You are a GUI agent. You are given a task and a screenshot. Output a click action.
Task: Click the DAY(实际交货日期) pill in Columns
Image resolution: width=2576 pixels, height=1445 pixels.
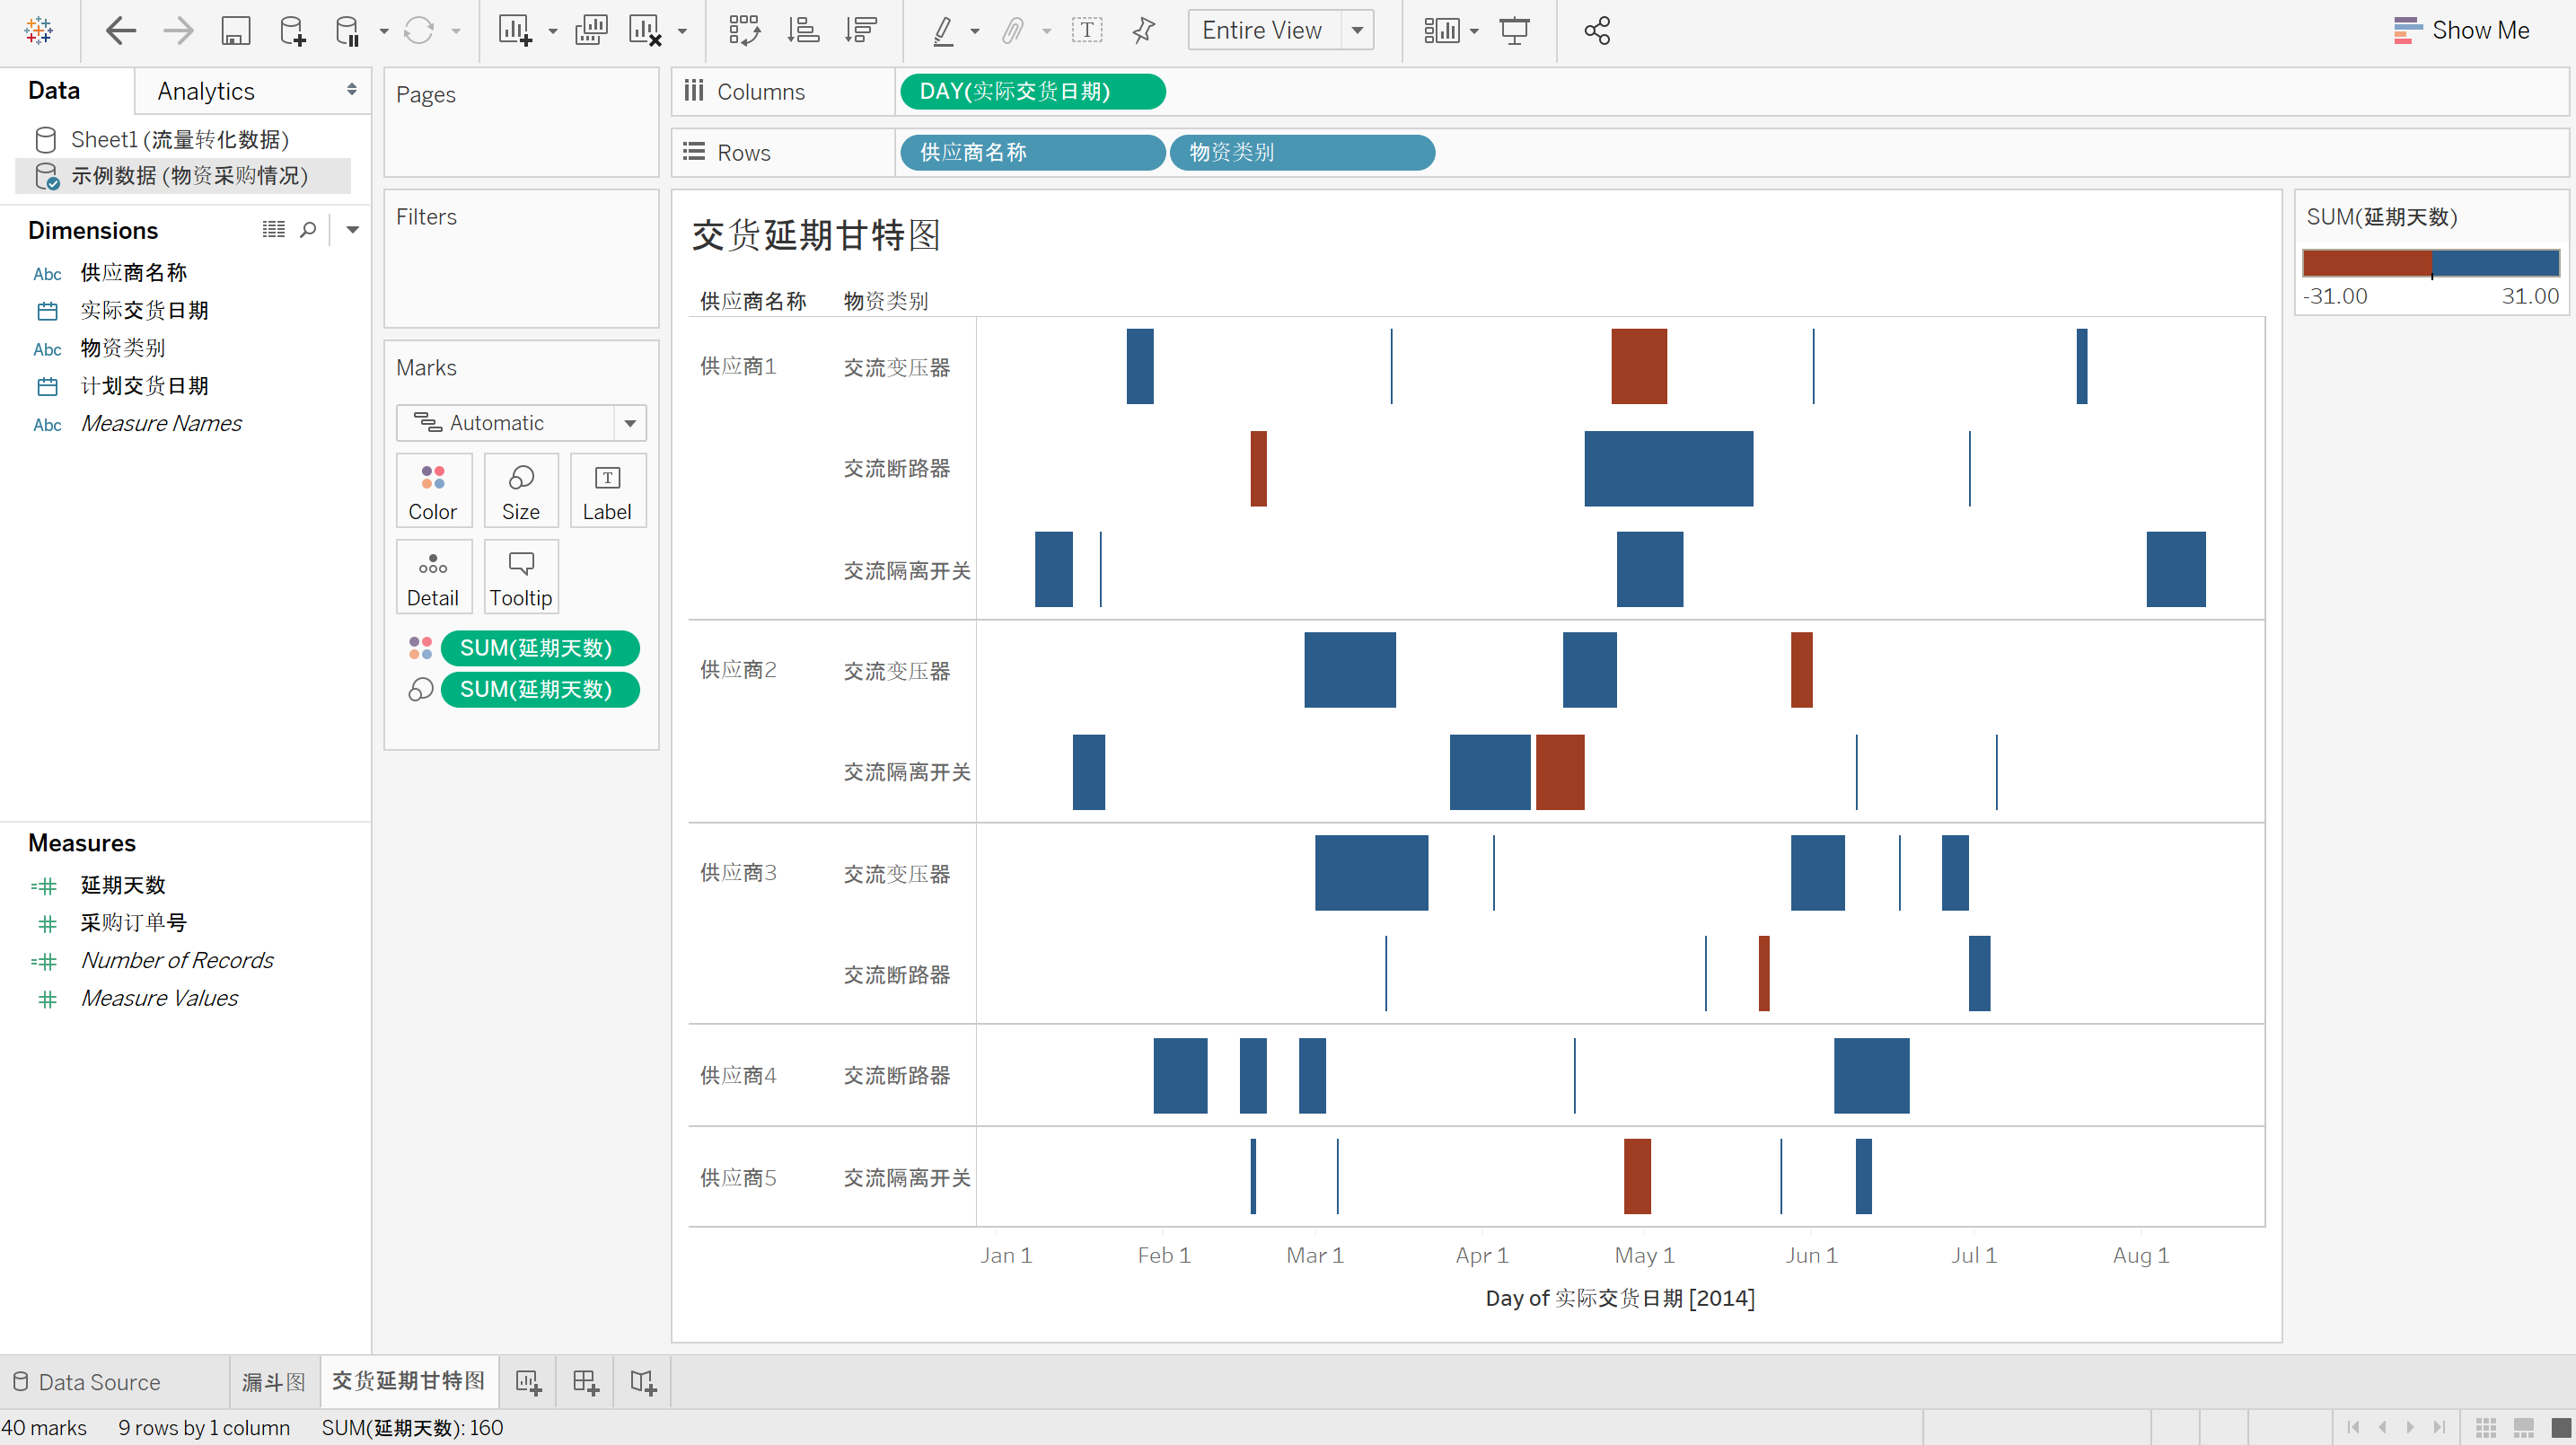pyautogui.click(x=1031, y=91)
